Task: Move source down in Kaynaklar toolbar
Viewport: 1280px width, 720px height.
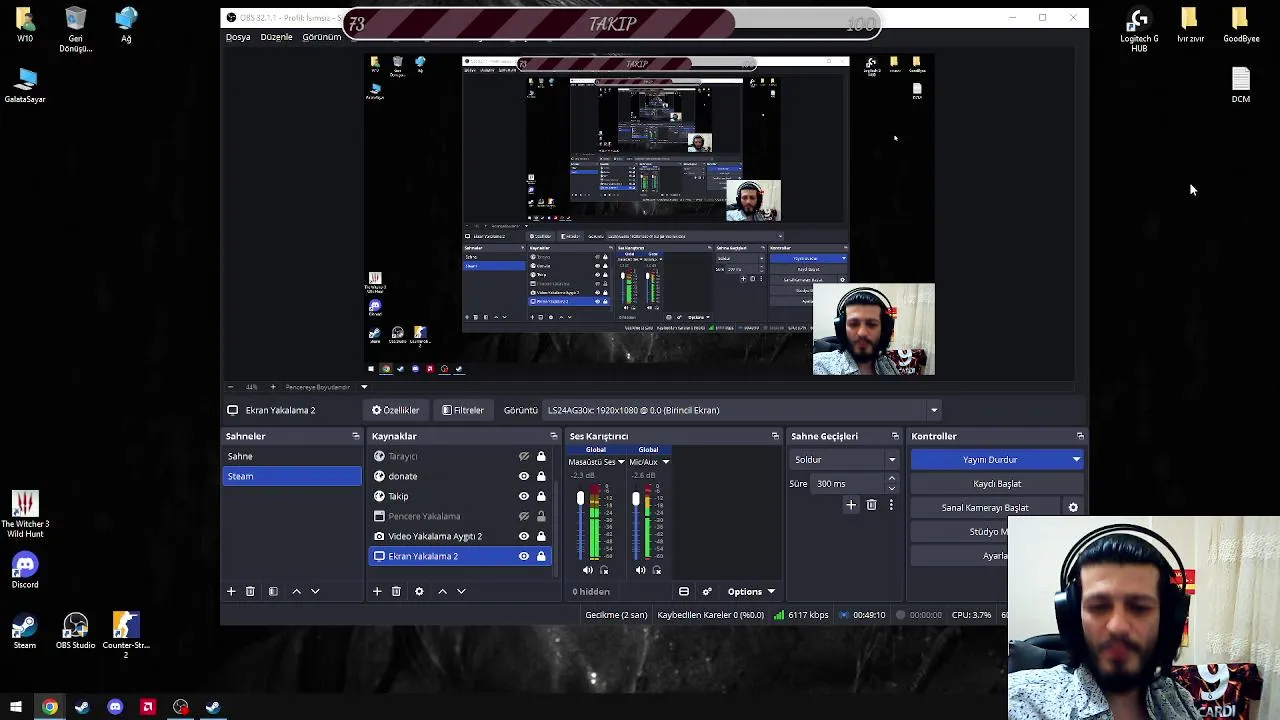Action: click(461, 591)
